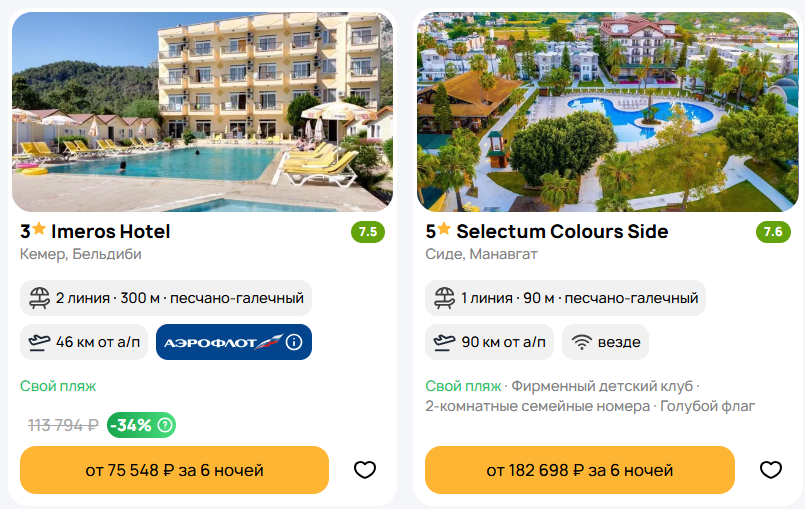Book Imeros Hotel from 75 548 ₽ button
The height and width of the screenshot is (509, 805).
click(x=174, y=470)
